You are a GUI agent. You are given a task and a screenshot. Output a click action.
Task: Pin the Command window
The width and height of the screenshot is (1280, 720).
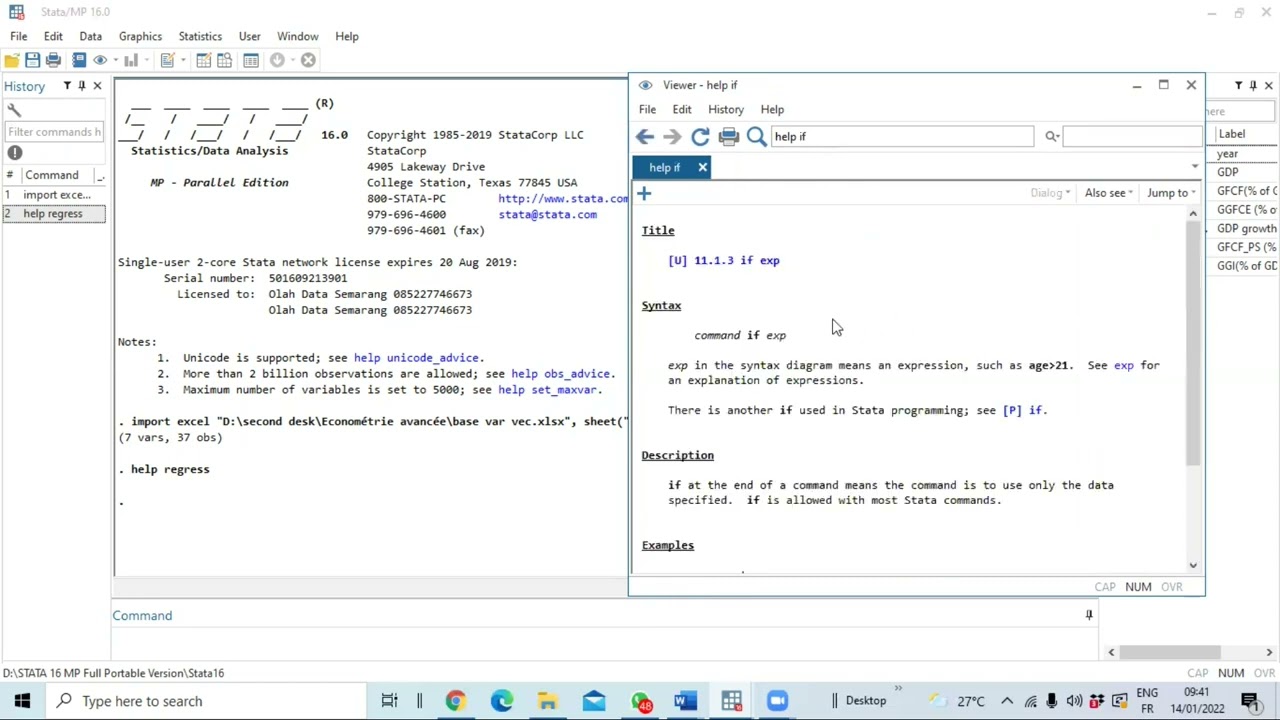pyautogui.click(x=1089, y=615)
